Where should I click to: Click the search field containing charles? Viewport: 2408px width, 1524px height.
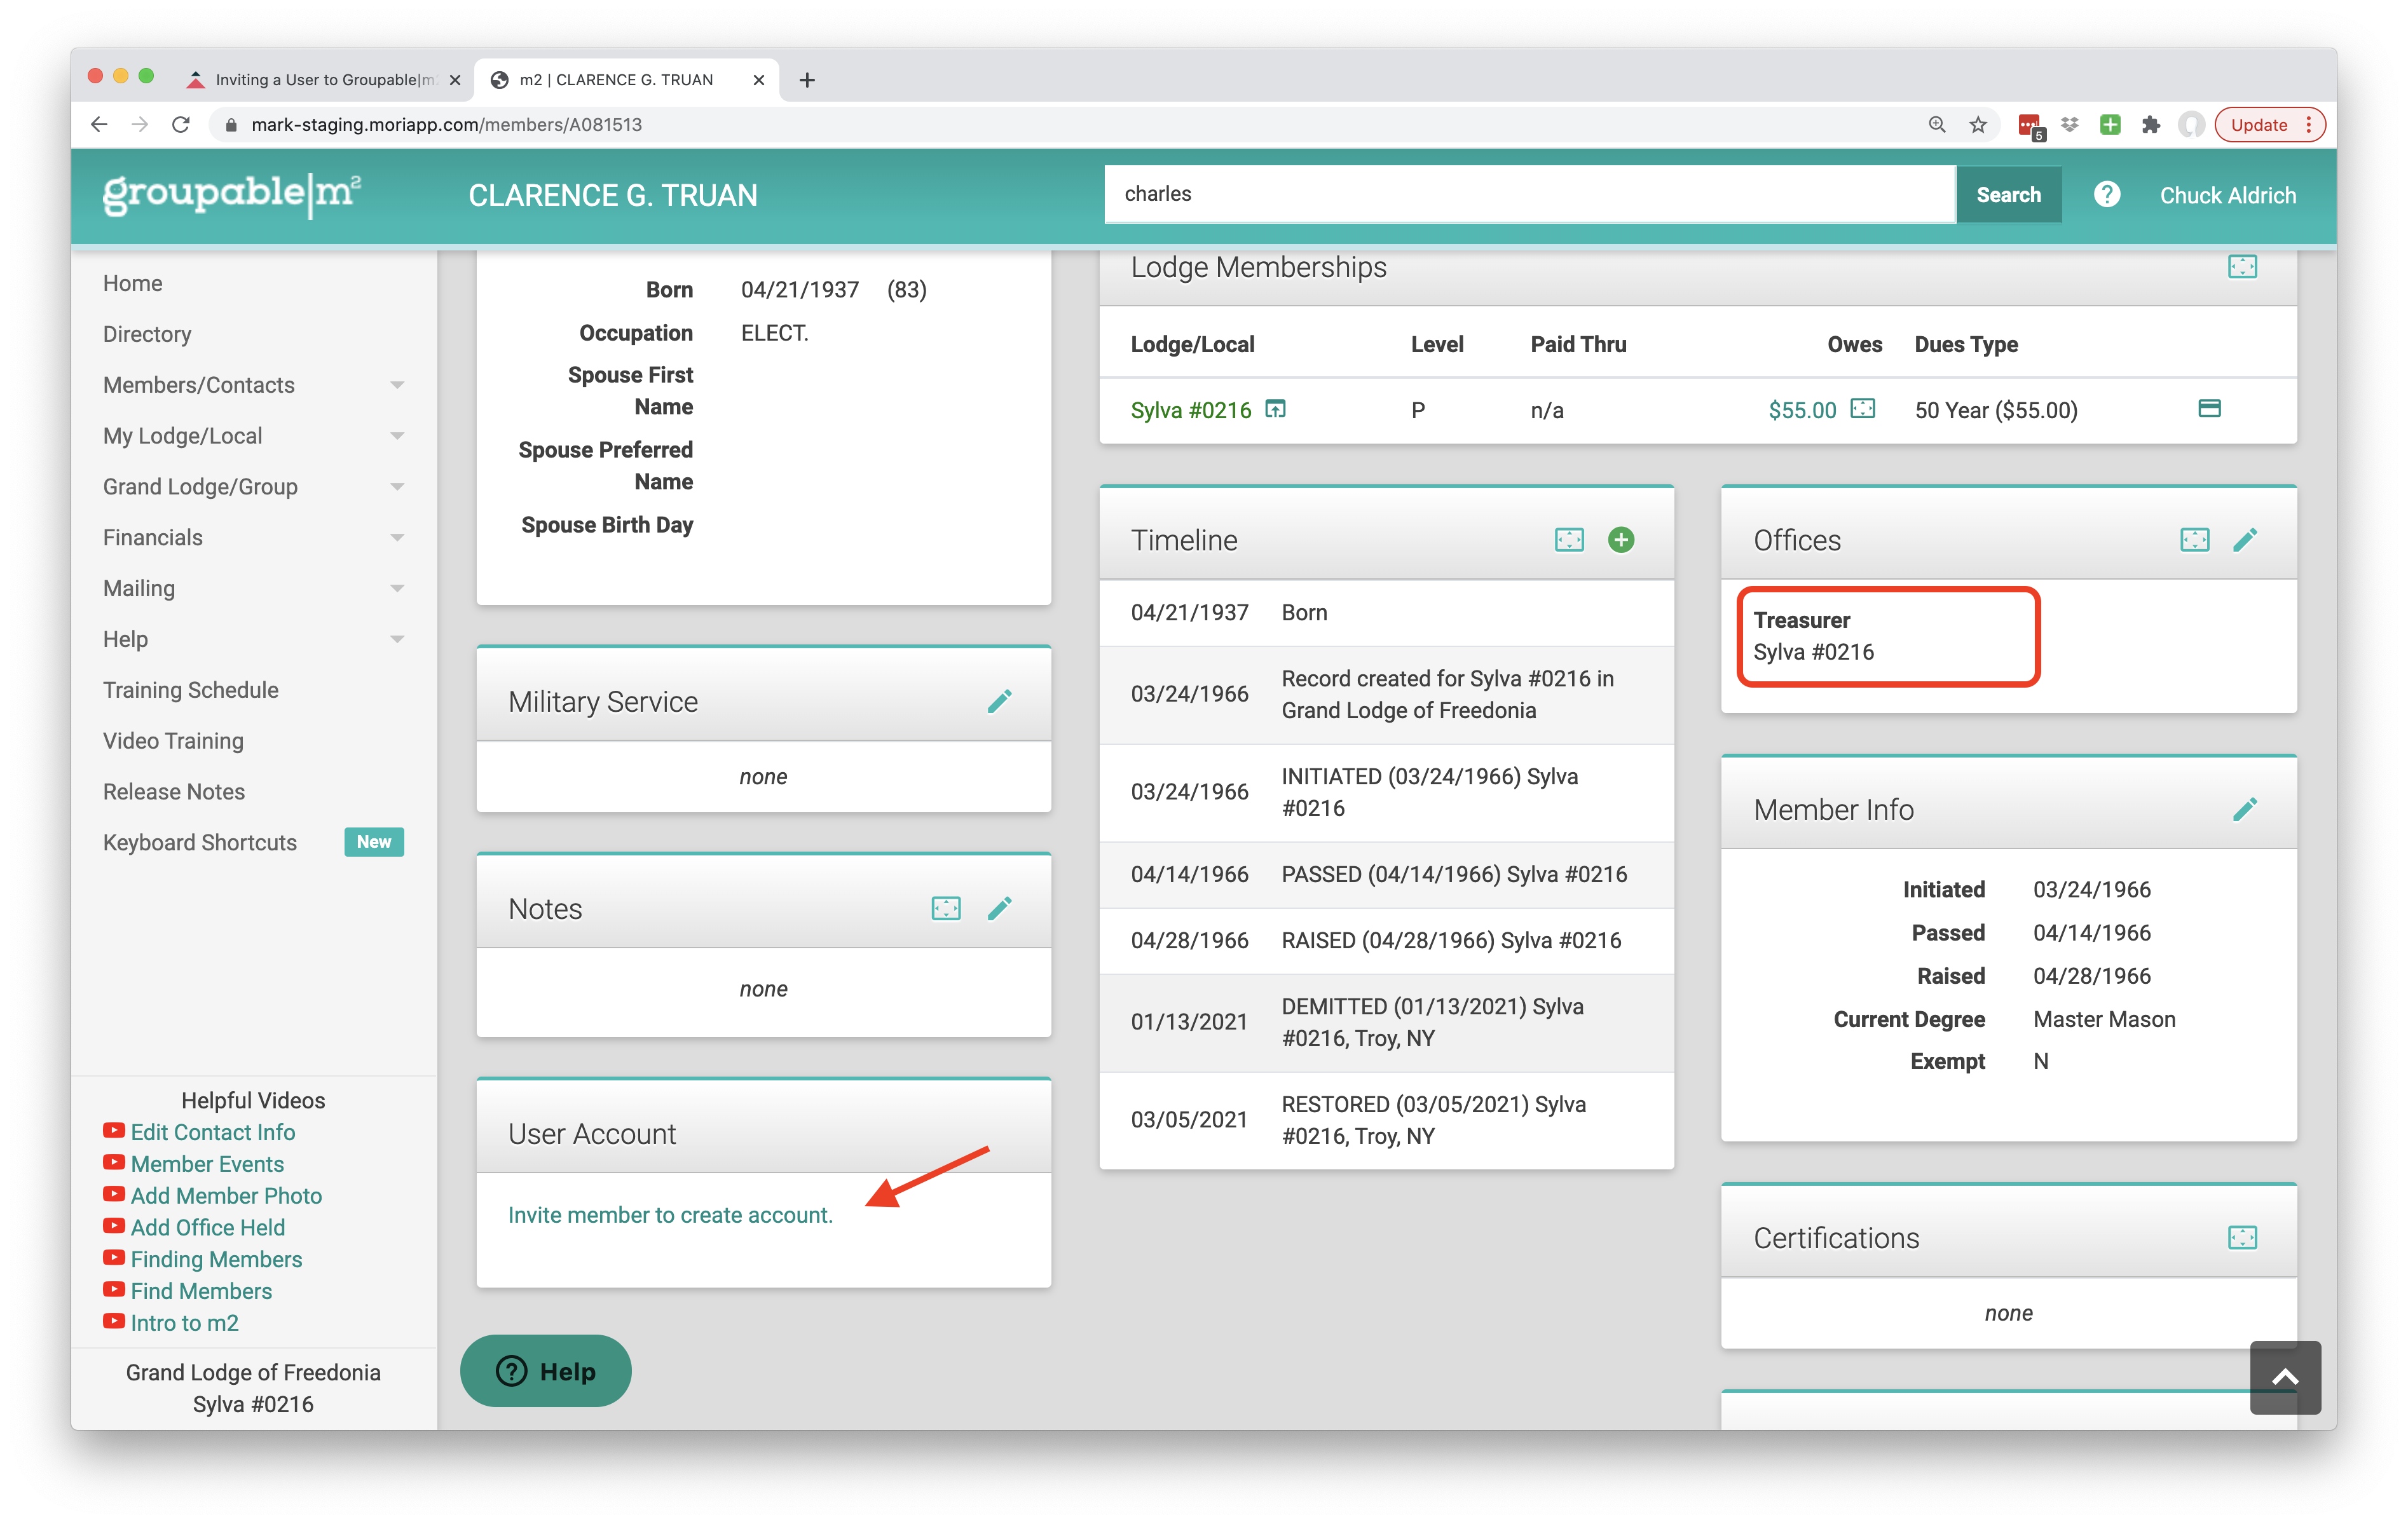coord(1529,194)
